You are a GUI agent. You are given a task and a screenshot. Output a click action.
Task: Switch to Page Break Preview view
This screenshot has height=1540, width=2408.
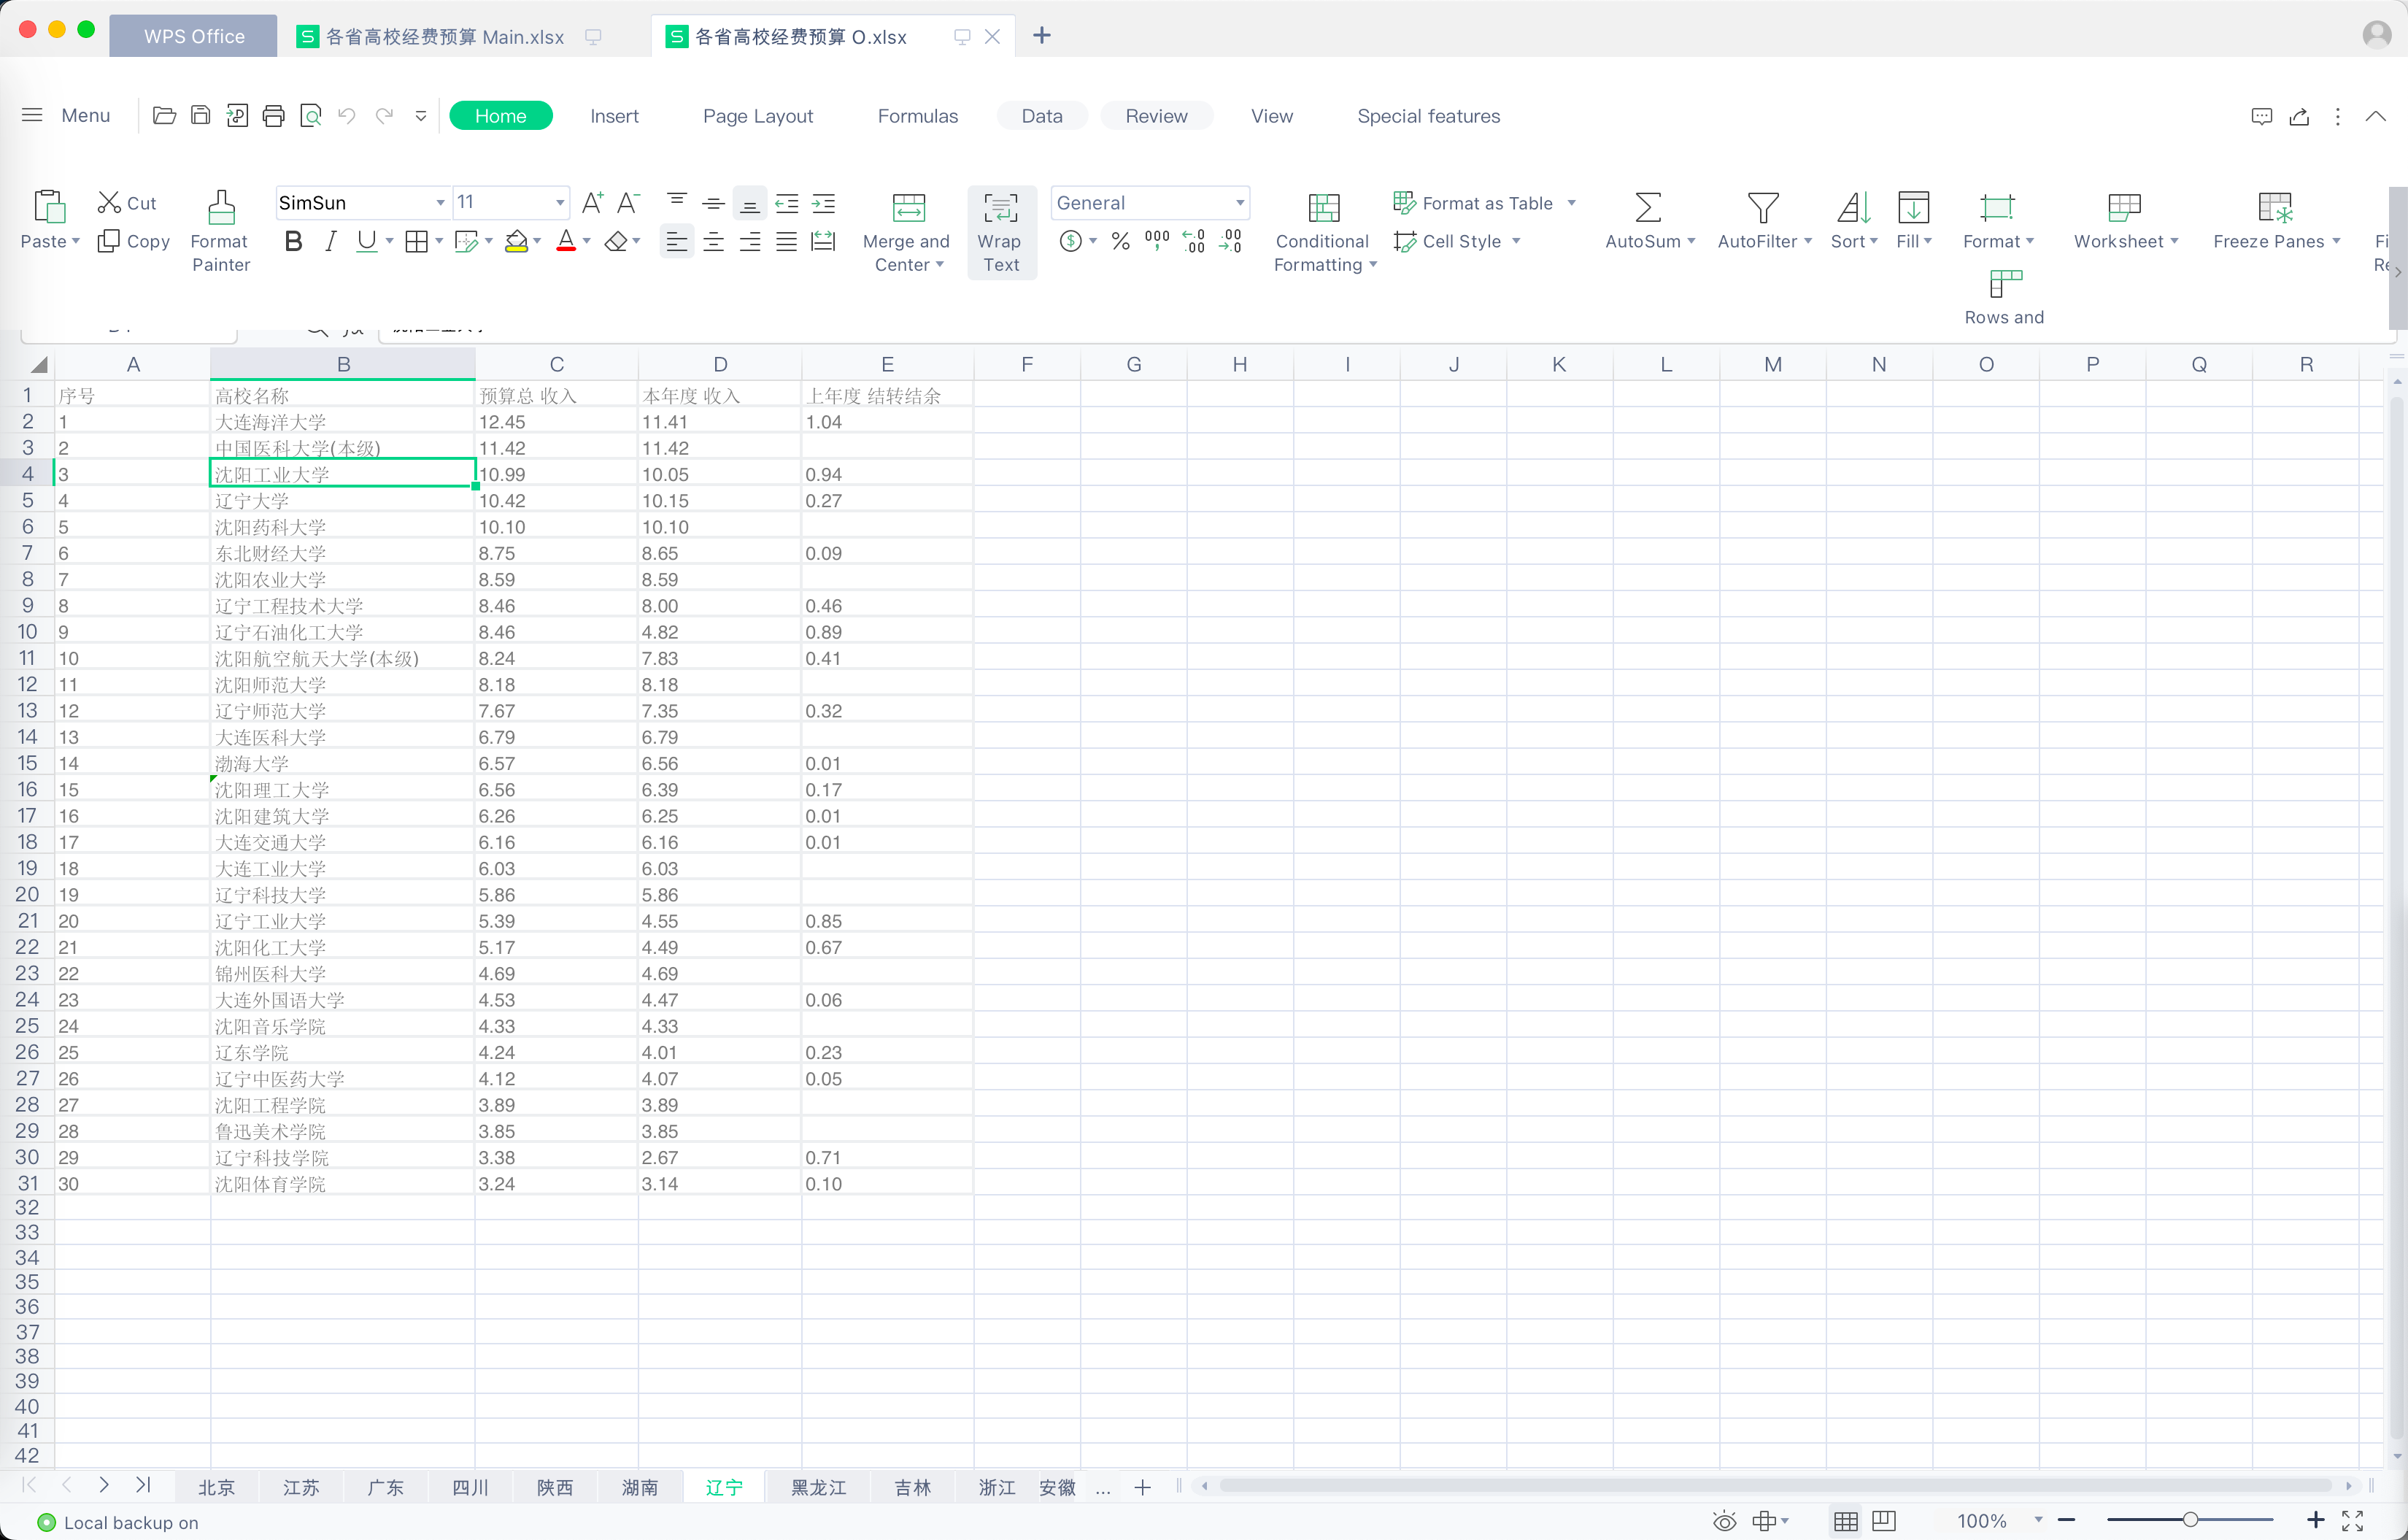coord(1884,1521)
